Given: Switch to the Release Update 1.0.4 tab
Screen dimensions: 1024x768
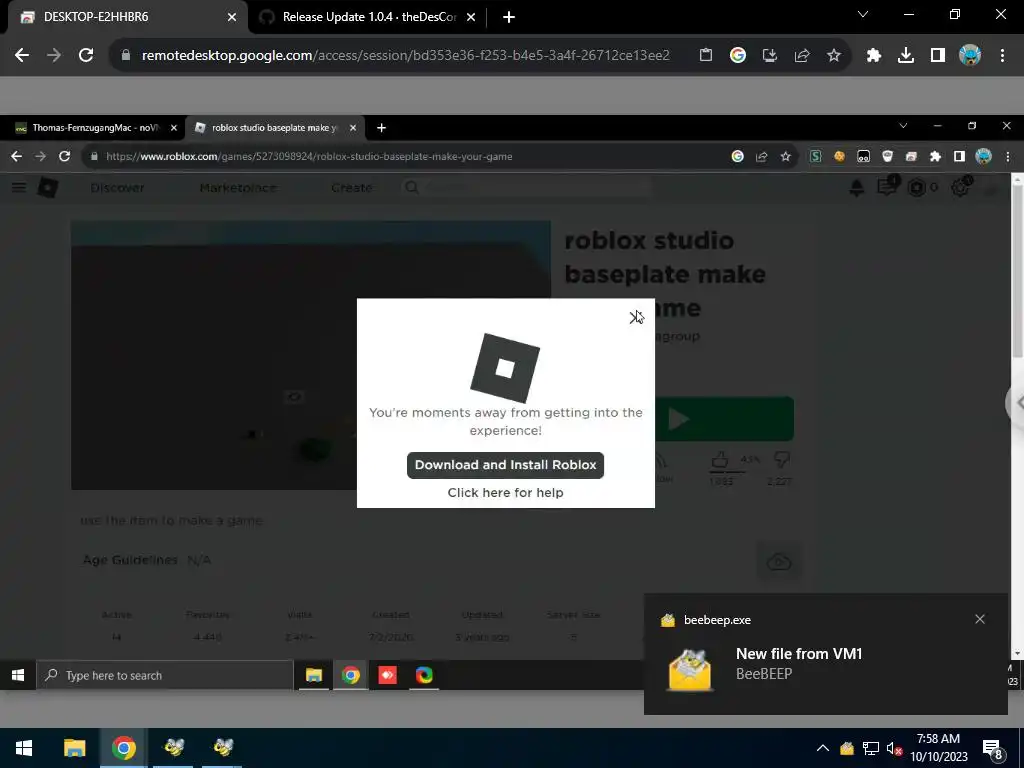Looking at the screenshot, I should [368, 17].
